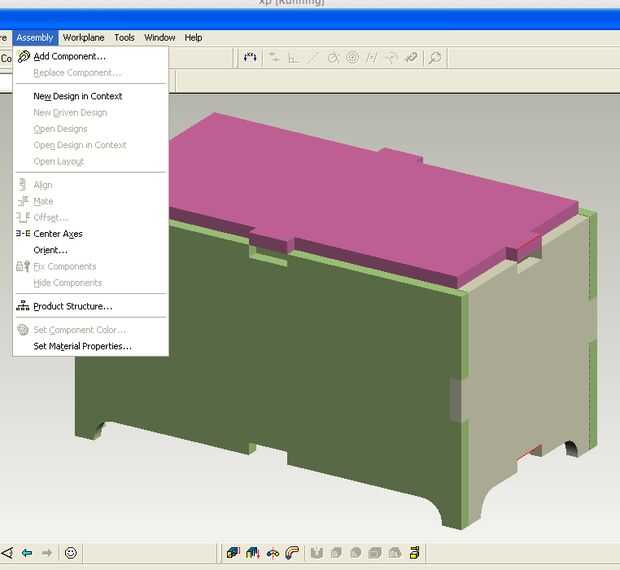620x570 pixels.
Task: Click the New Driven Design entry
Action: tap(91, 113)
